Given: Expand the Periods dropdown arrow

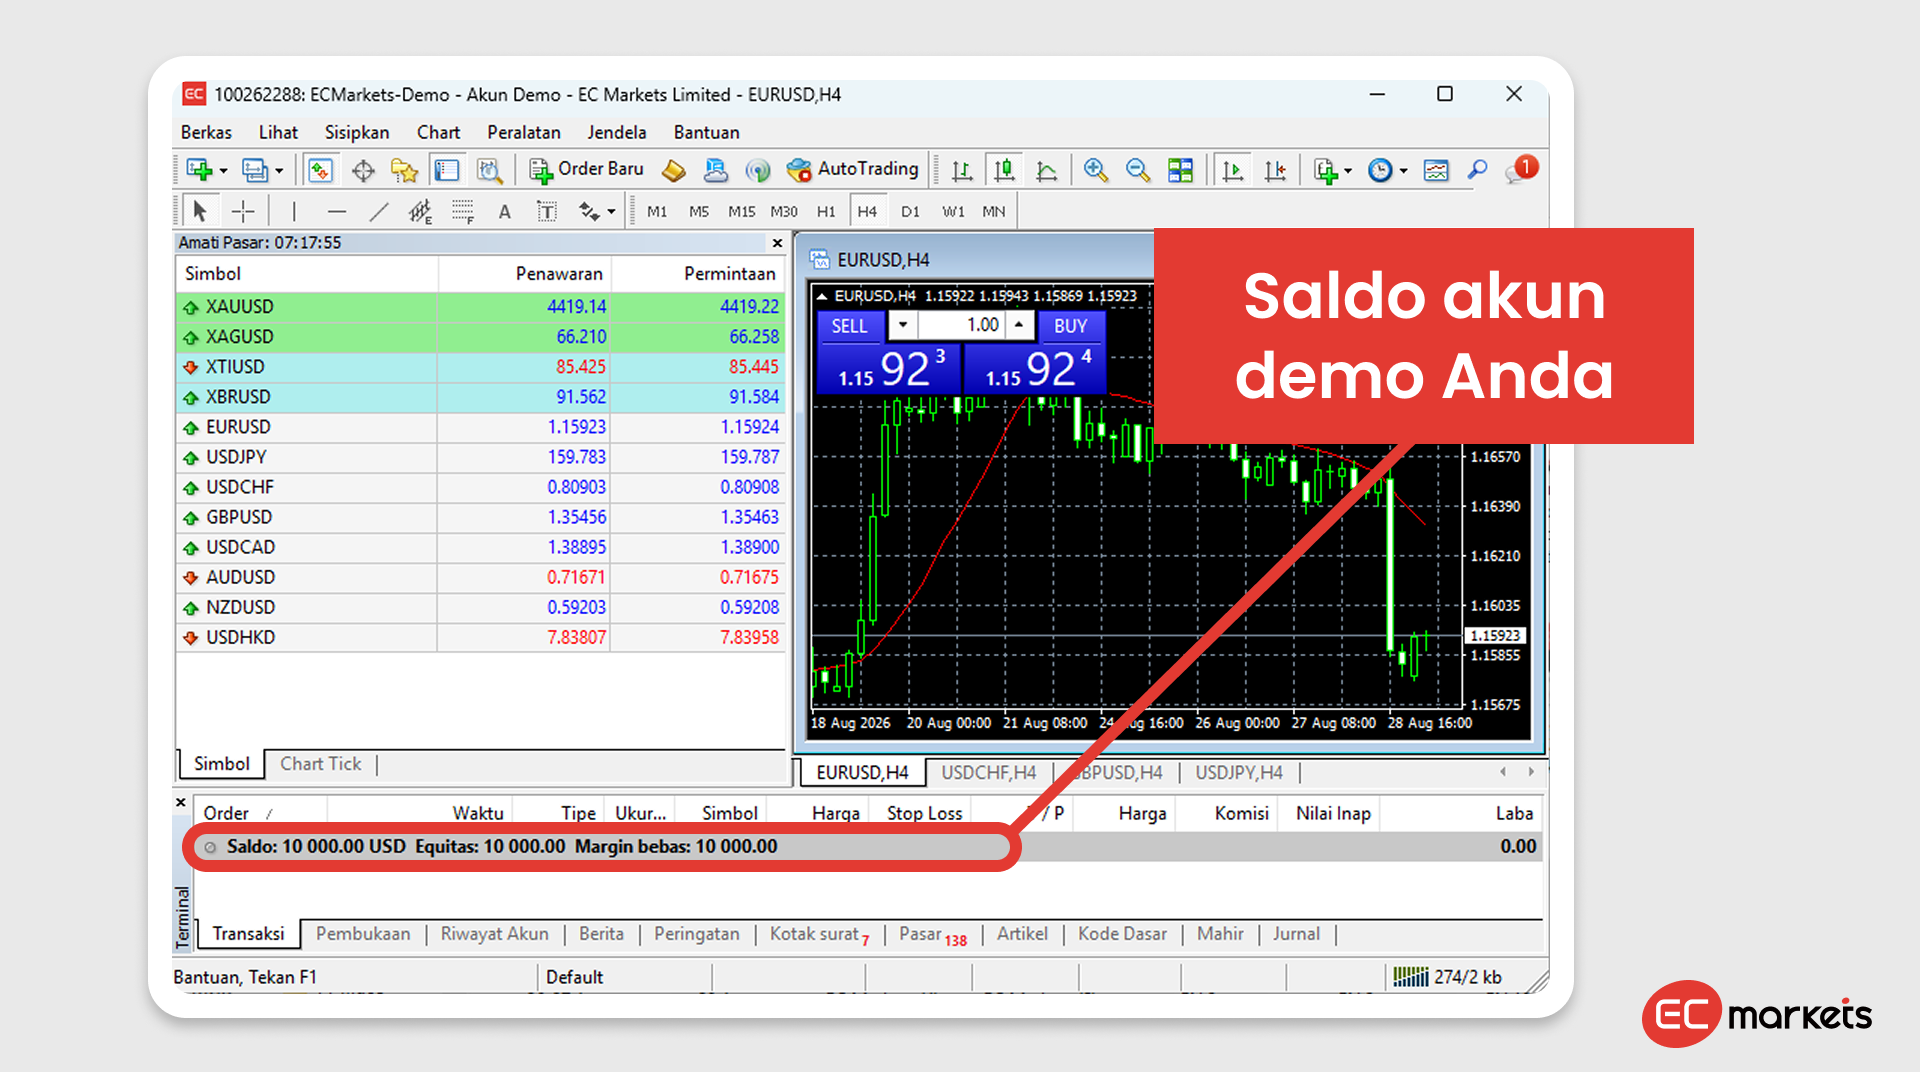Looking at the screenshot, I should (1404, 171).
